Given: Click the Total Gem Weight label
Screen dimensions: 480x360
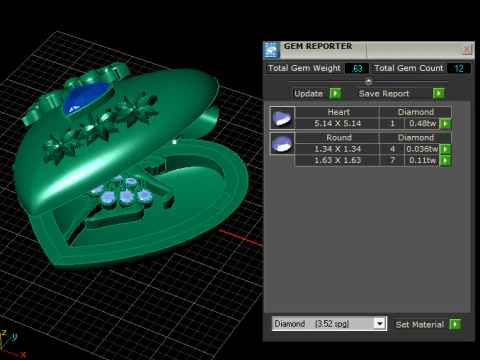Looking at the screenshot, I should click(x=304, y=68).
